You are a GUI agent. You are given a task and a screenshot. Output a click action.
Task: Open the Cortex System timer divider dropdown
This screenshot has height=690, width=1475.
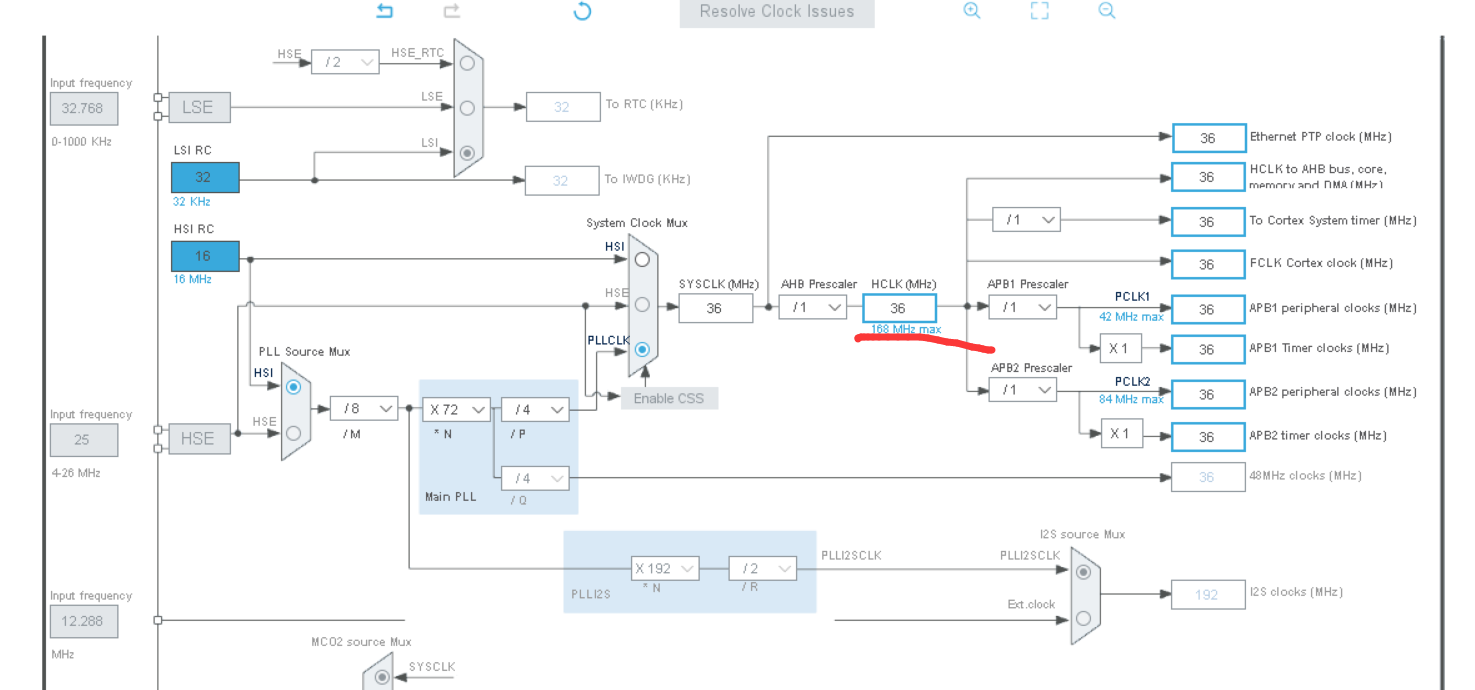[1026, 219]
